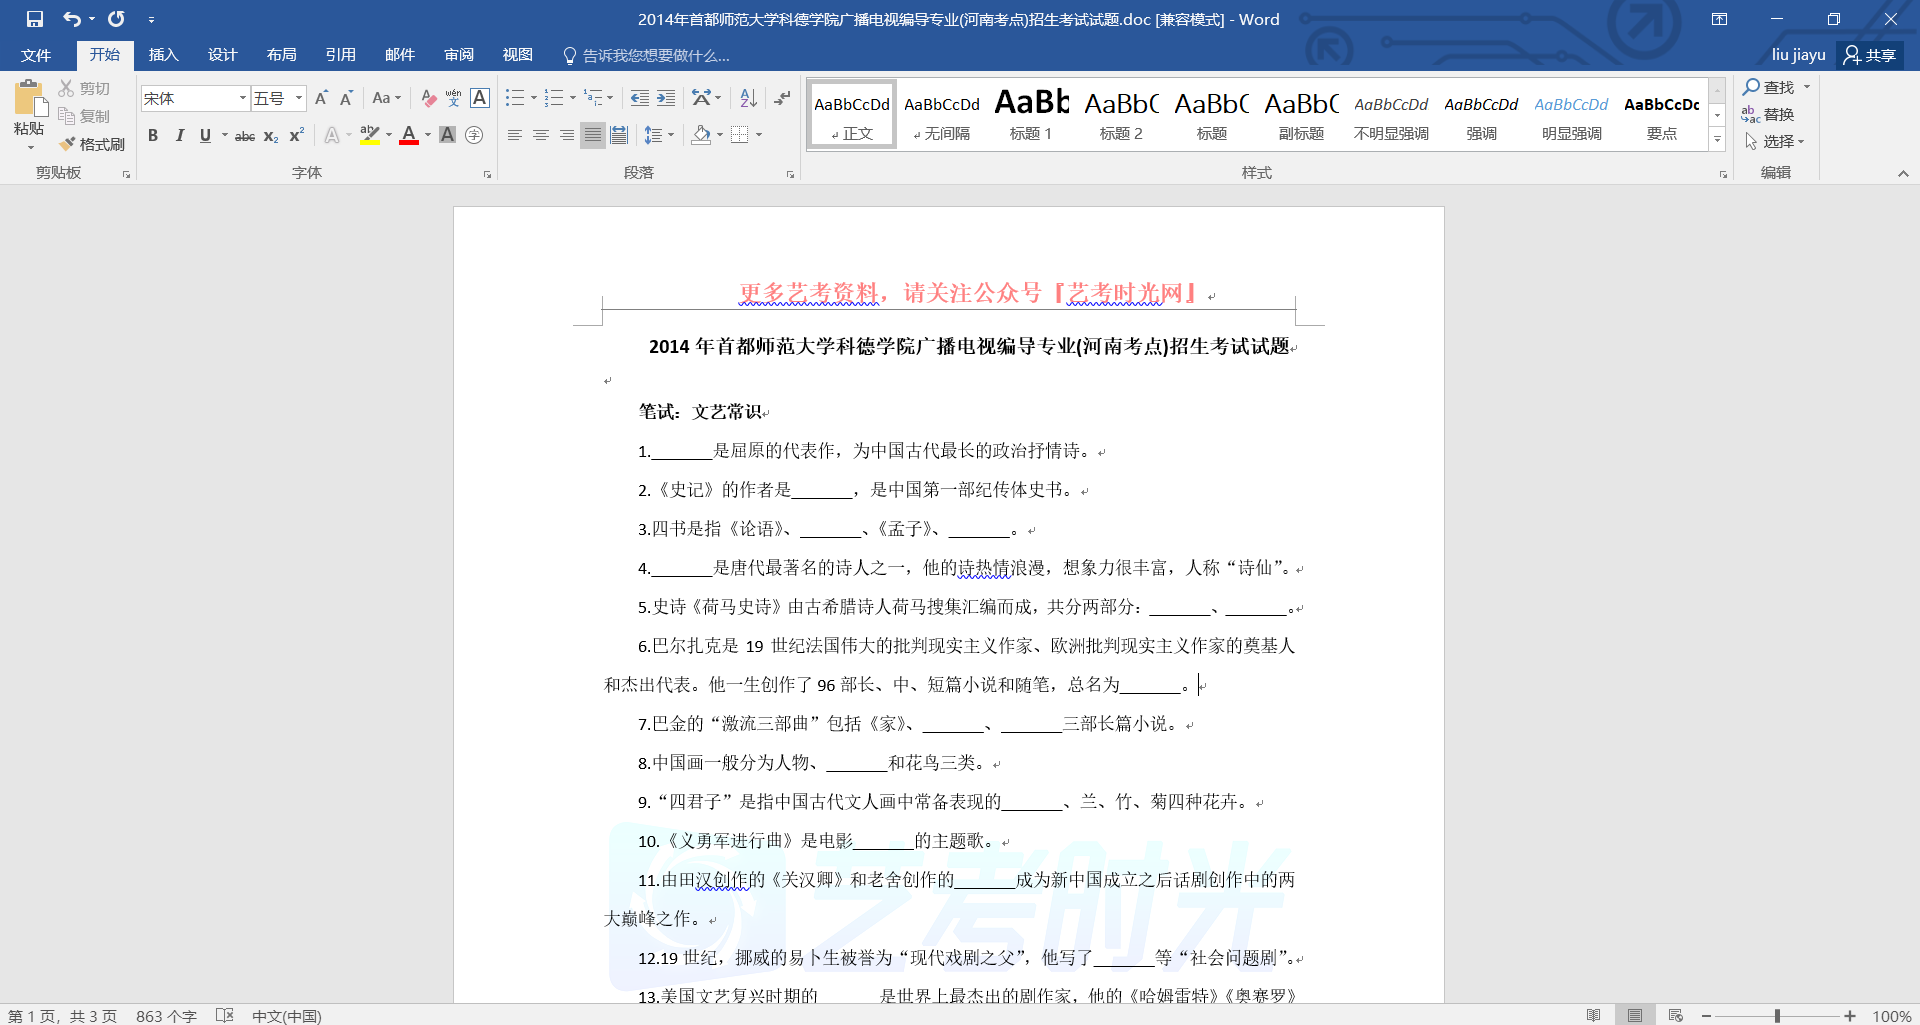Click the Save icon in title bar
This screenshot has height=1025, width=1920.
click(x=35, y=19)
